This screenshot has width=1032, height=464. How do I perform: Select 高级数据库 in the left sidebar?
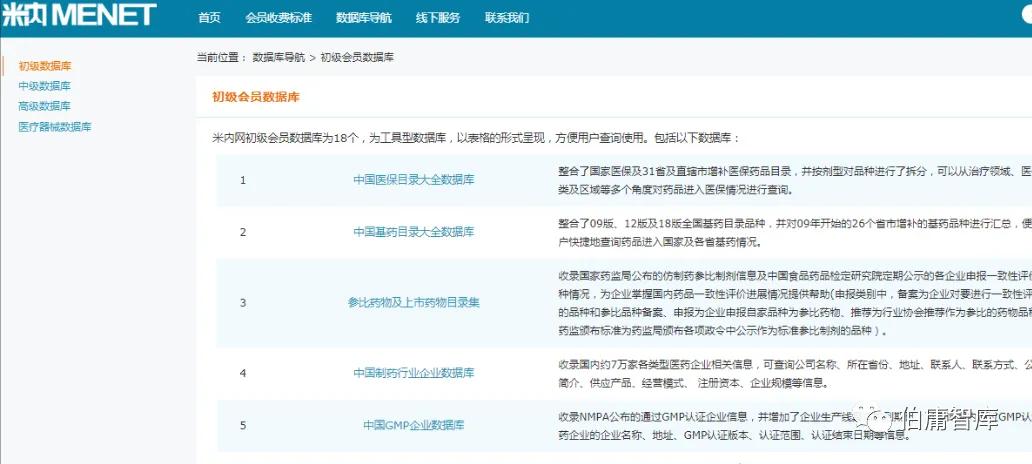(x=45, y=106)
